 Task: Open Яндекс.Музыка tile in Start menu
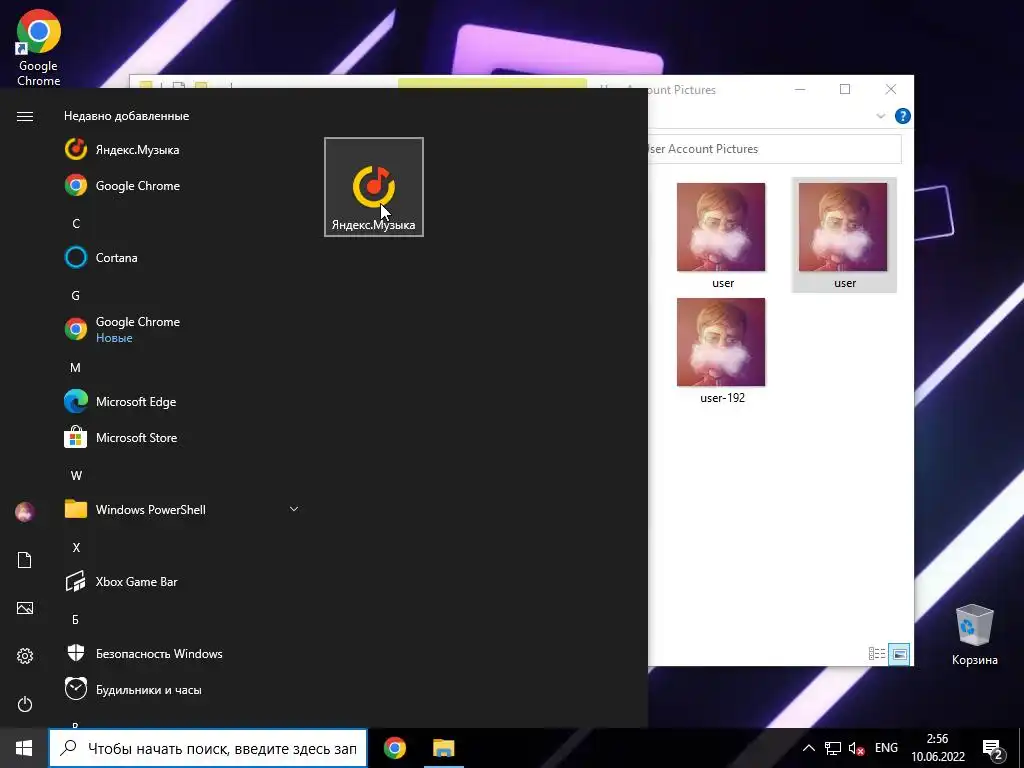coord(374,187)
